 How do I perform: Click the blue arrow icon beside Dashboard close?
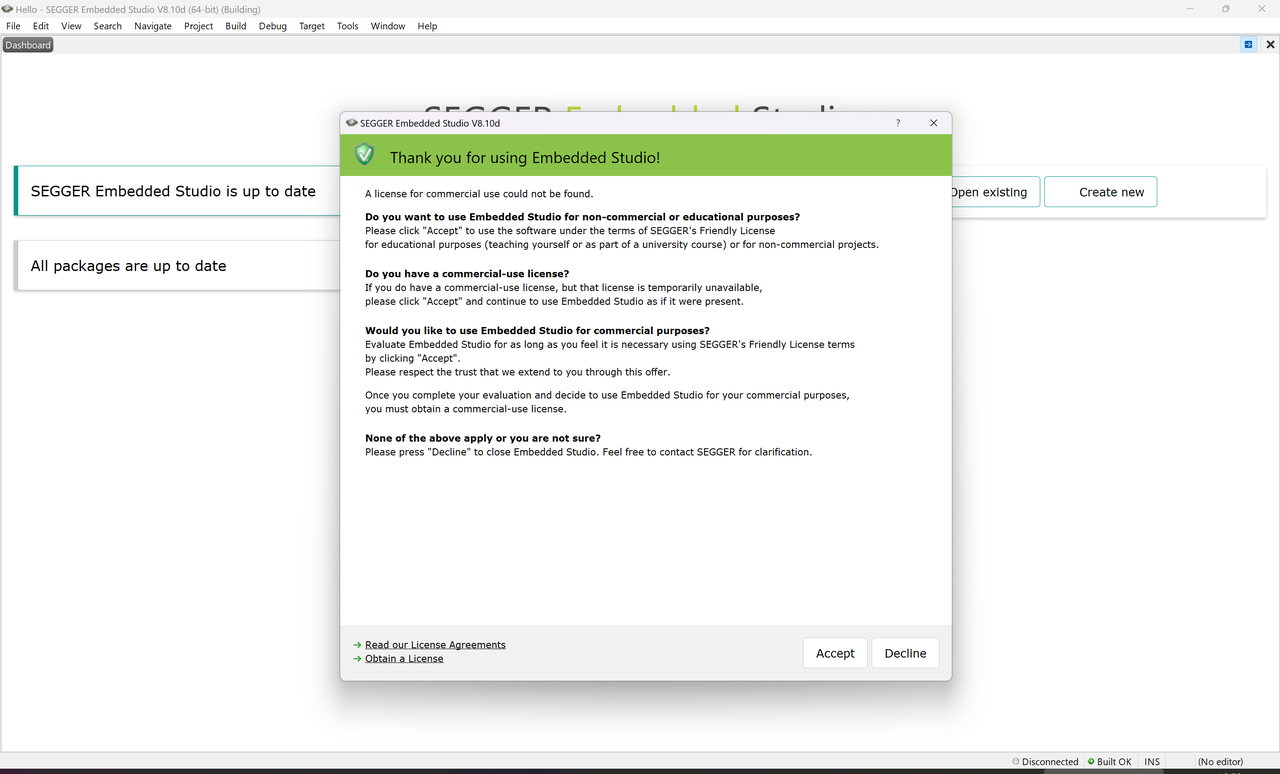[1248, 45]
